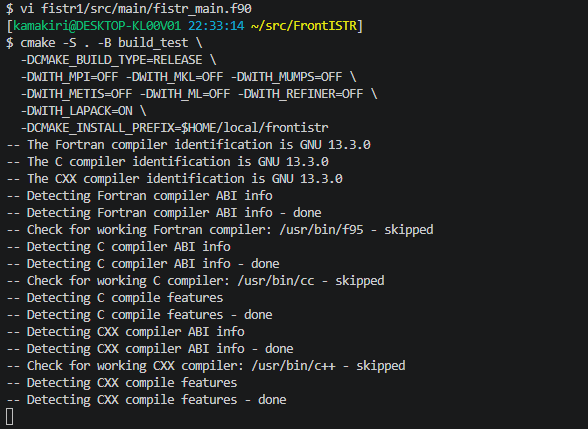Viewport: 588px width, 429px height.
Task: Click the -DWITH_LAPACK=ON flag
Action: click(76, 111)
